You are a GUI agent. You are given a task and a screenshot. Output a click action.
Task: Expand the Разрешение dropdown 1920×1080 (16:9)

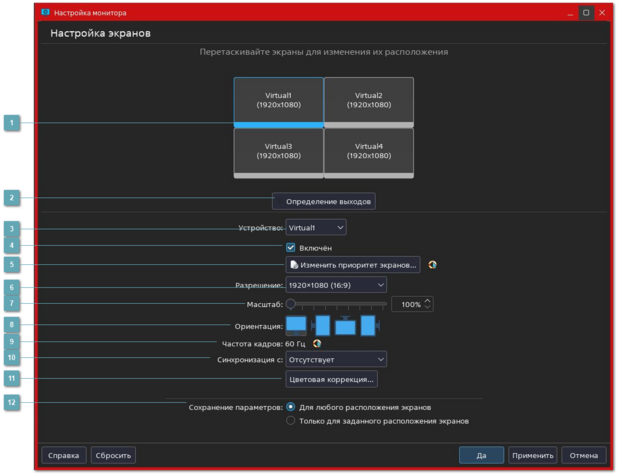point(336,285)
